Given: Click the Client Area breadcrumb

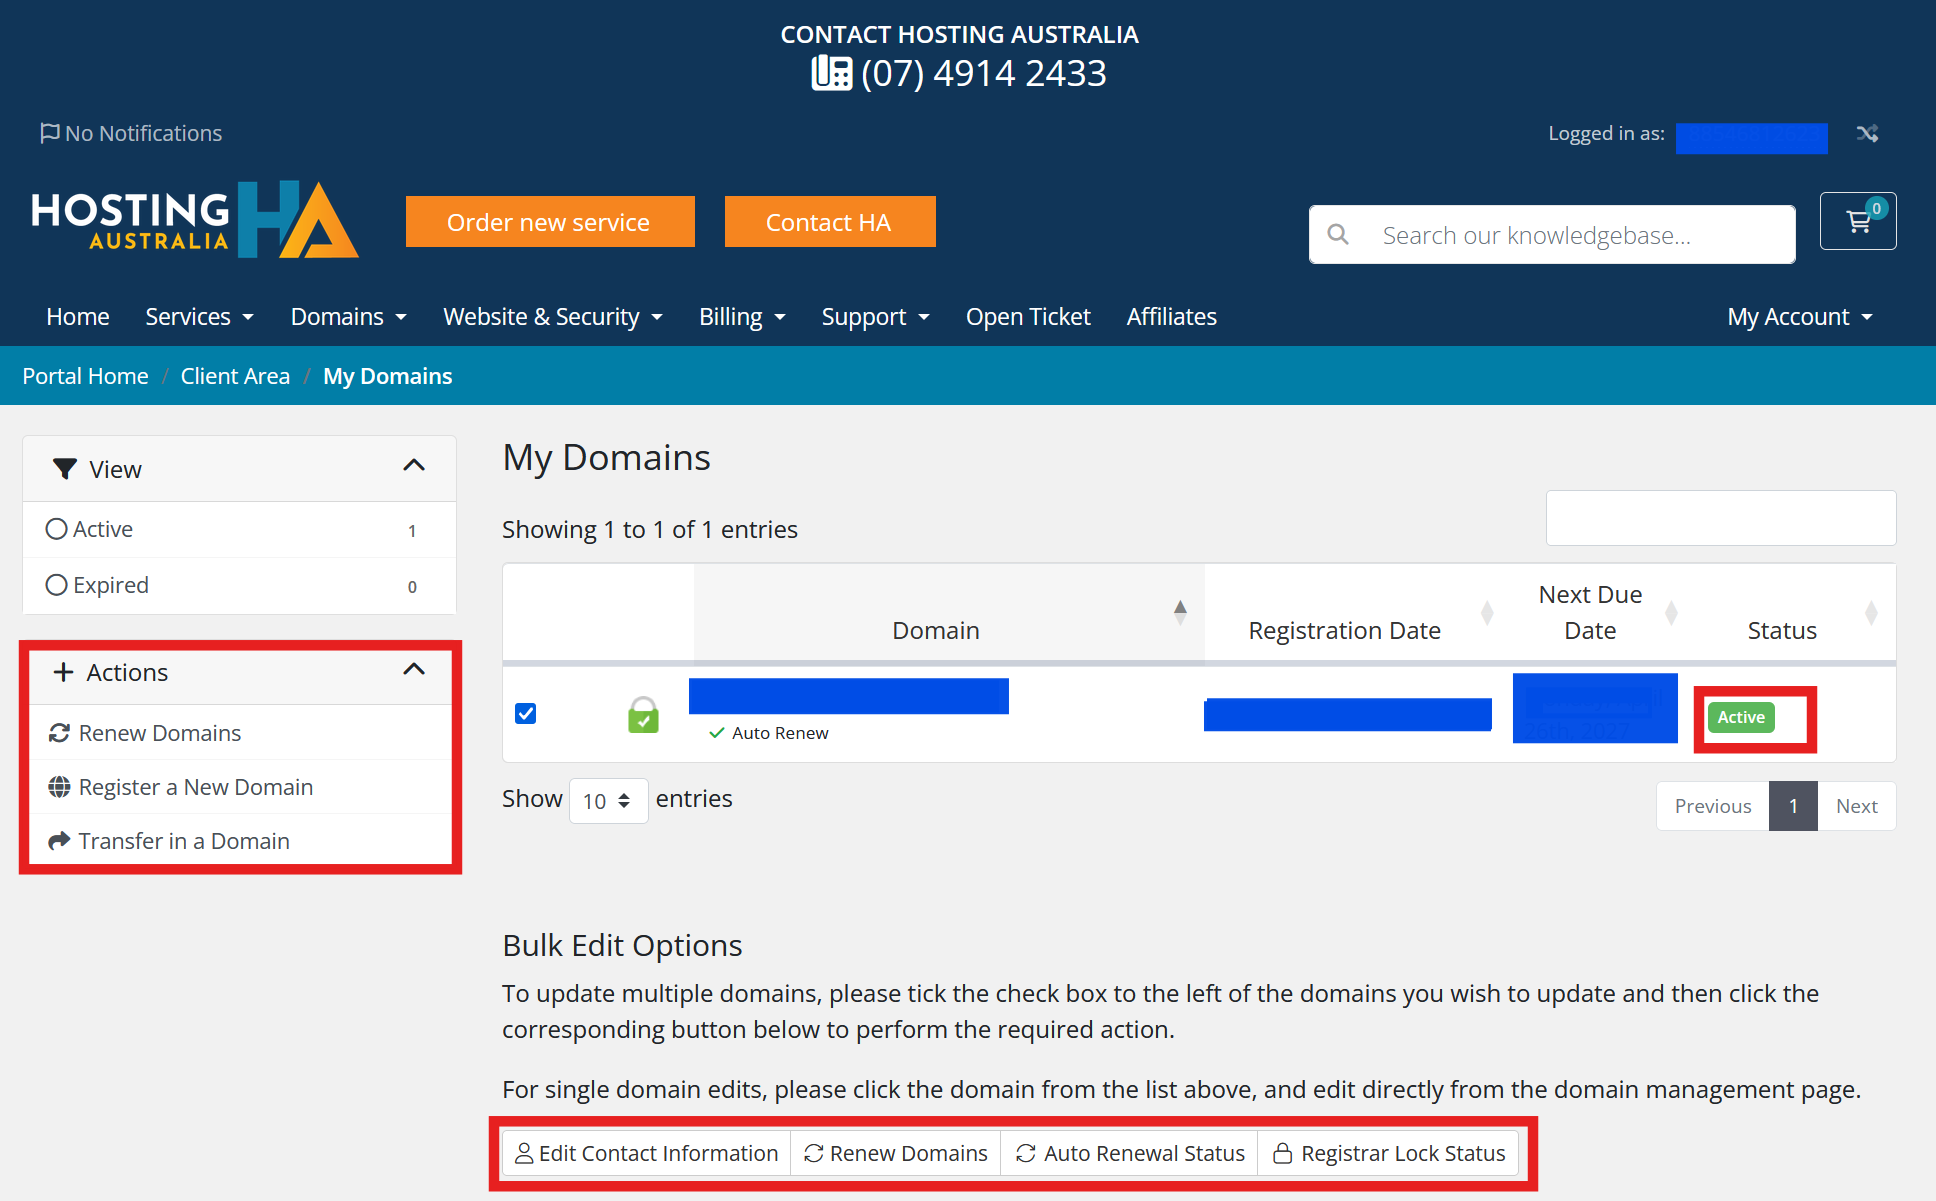Looking at the screenshot, I should tap(235, 376).
